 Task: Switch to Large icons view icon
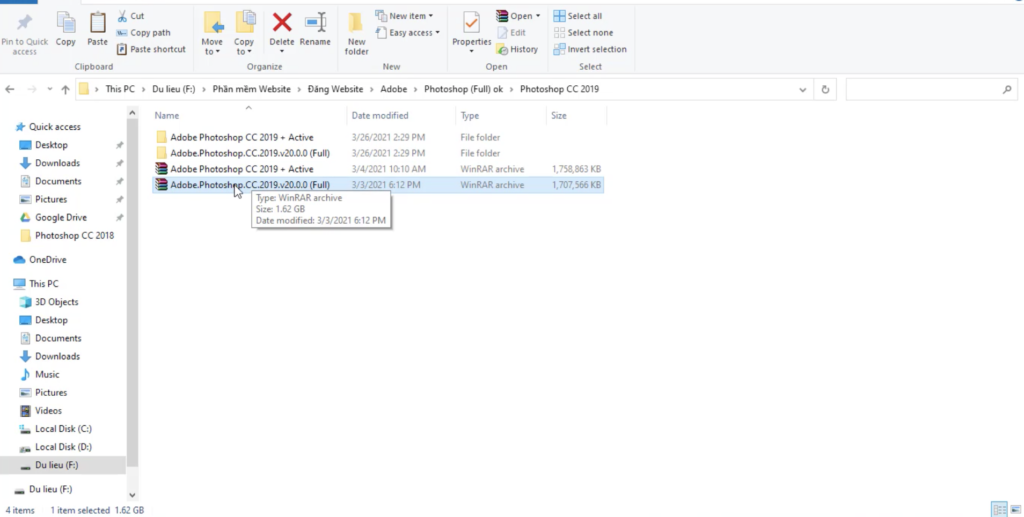click(1015, 510)
